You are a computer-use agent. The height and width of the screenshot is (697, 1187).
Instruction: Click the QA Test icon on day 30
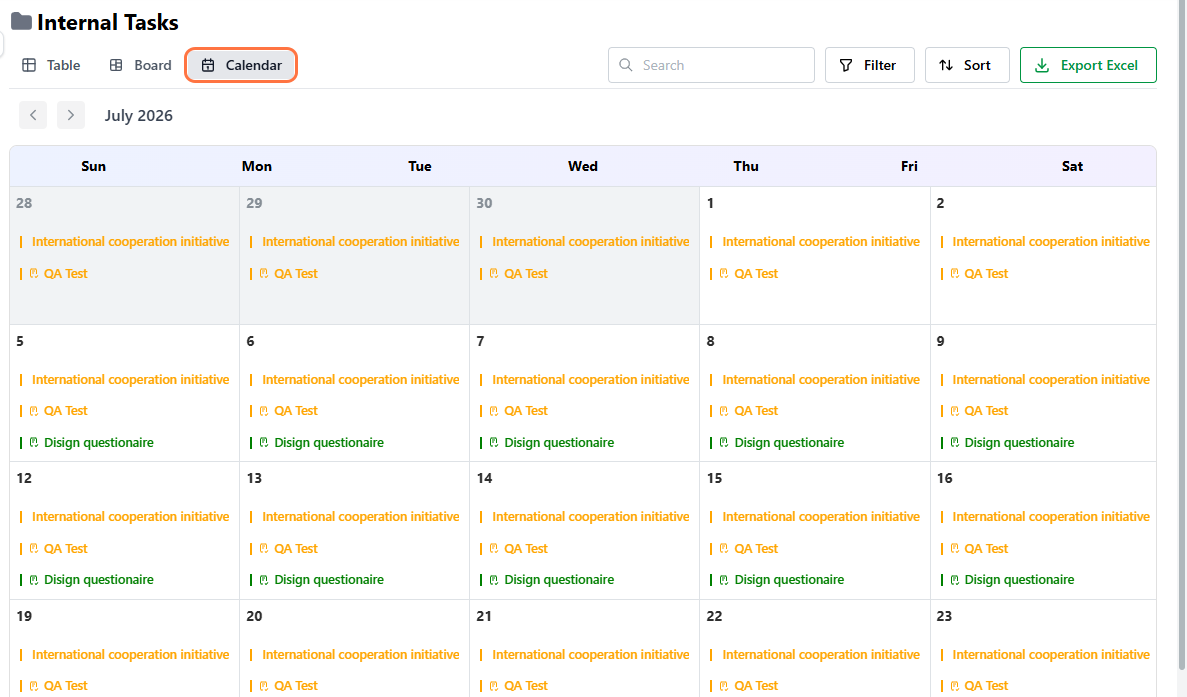point(494,273)
